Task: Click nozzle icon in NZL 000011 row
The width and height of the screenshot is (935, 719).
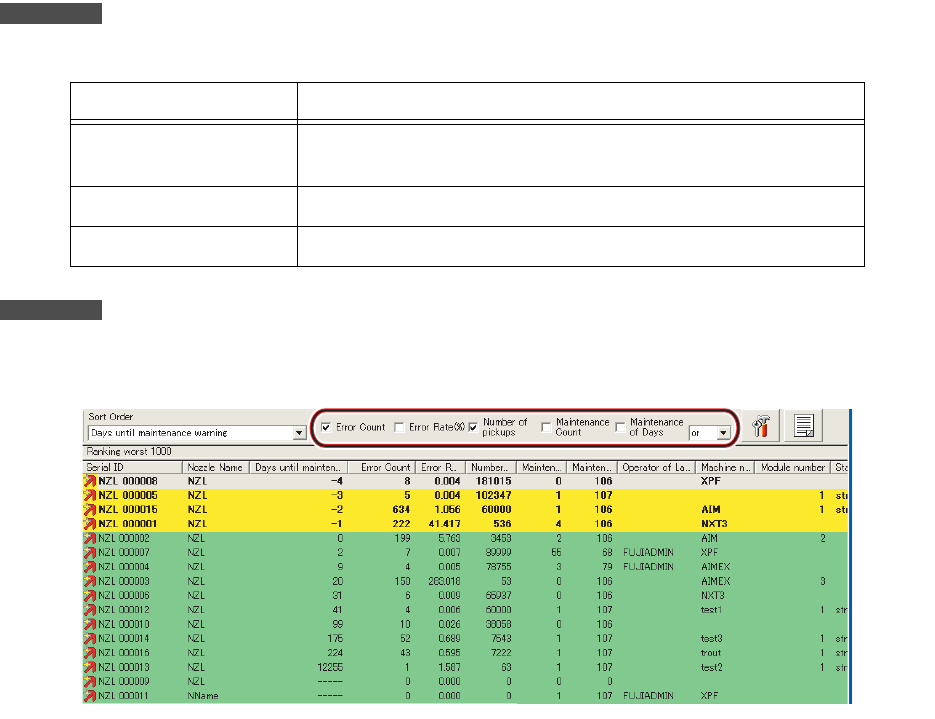Action: tap(90, 695)
